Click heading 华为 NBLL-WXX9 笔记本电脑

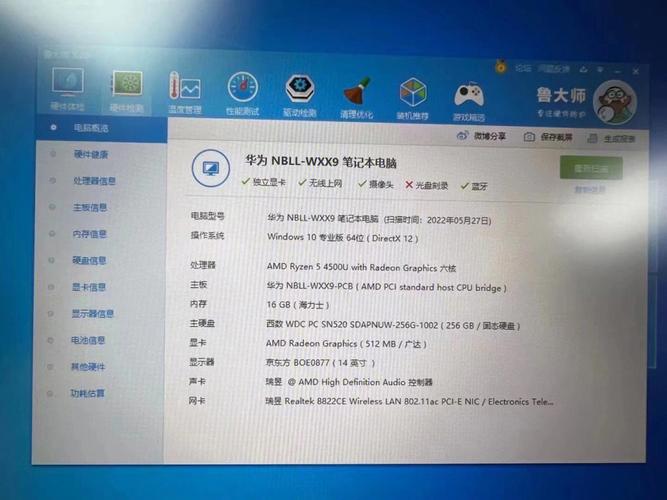coord(321,162)
